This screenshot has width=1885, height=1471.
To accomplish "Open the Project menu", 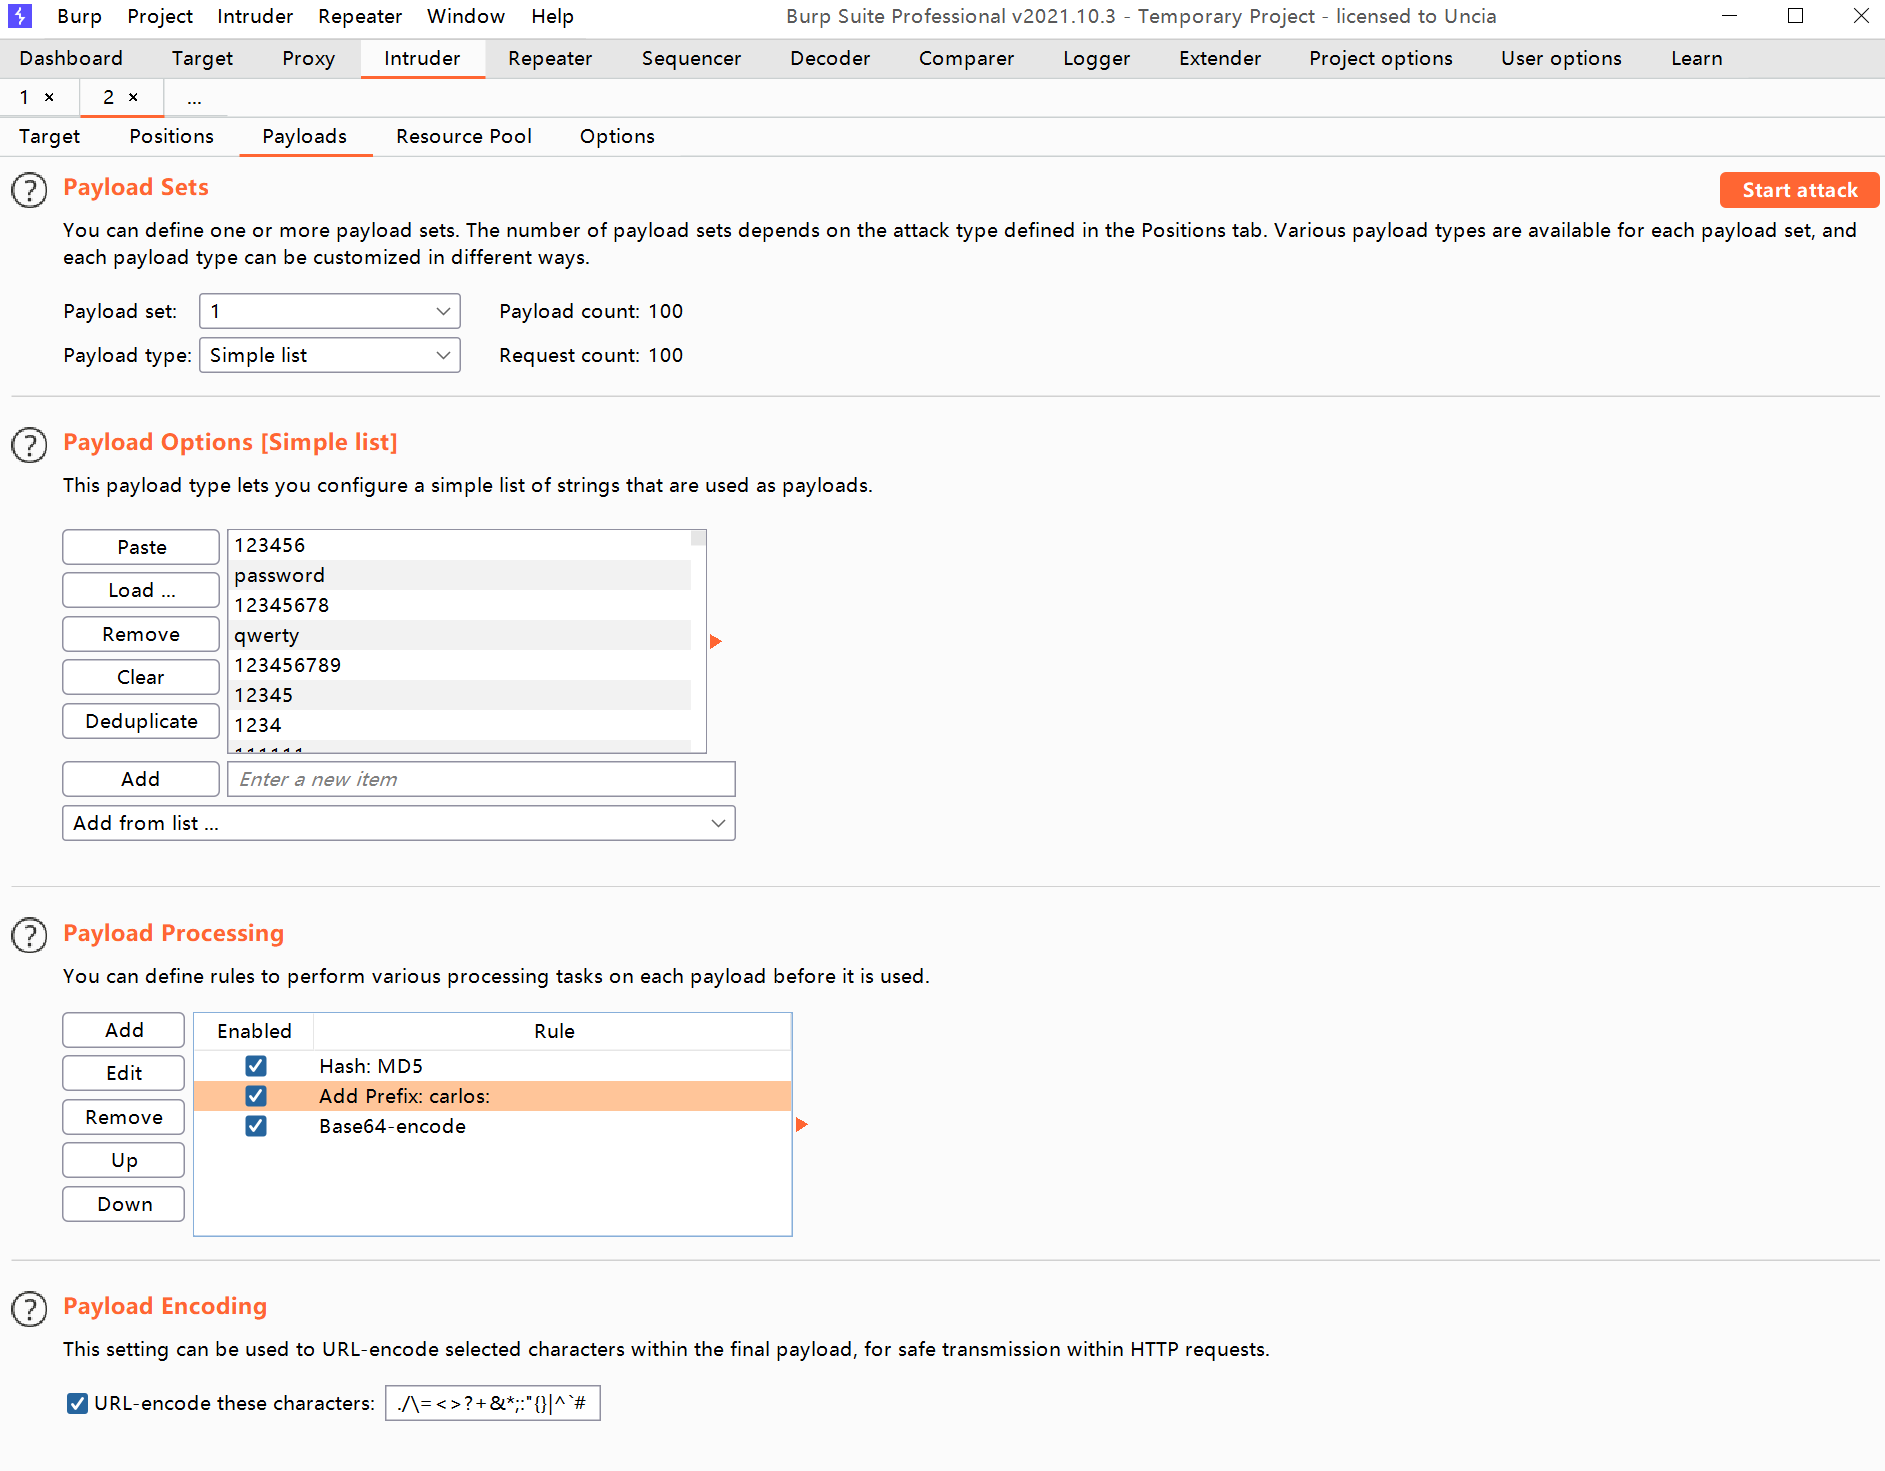I will tap(160, 16).
